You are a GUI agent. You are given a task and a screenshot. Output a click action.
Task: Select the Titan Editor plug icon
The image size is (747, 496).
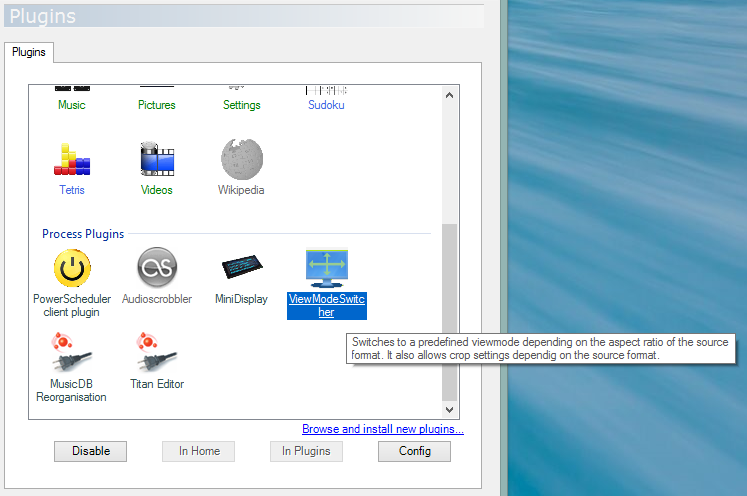tap(157, 353)
